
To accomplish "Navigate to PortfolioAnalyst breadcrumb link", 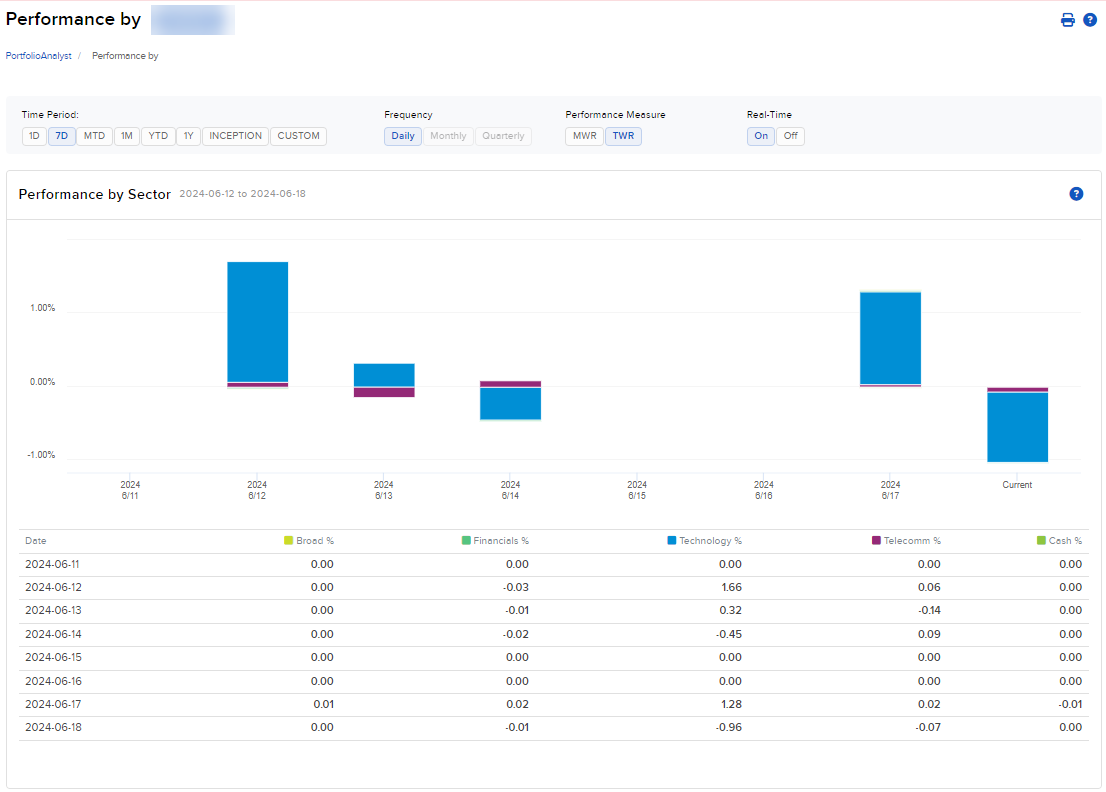I will [x=38, y=56].
